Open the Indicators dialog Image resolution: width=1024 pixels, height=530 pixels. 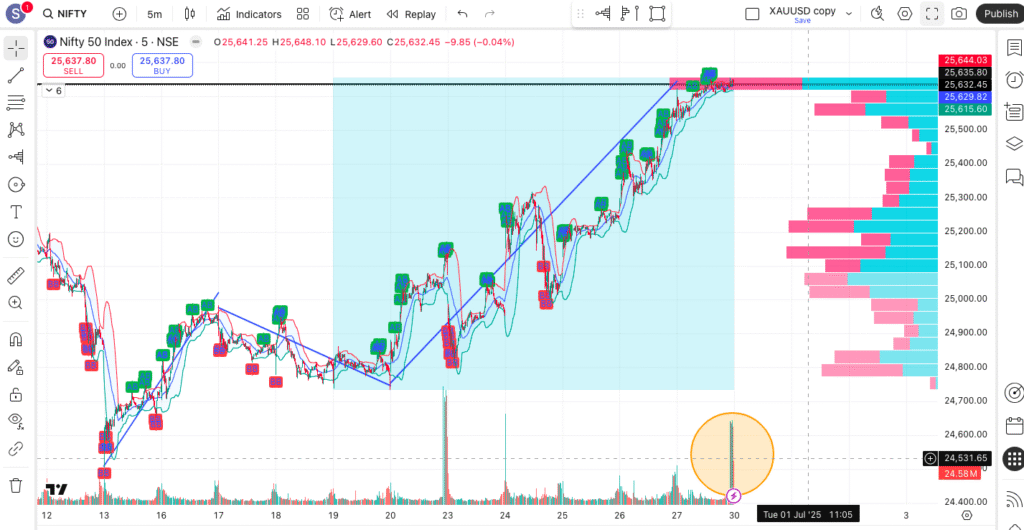tap(249, 14)
